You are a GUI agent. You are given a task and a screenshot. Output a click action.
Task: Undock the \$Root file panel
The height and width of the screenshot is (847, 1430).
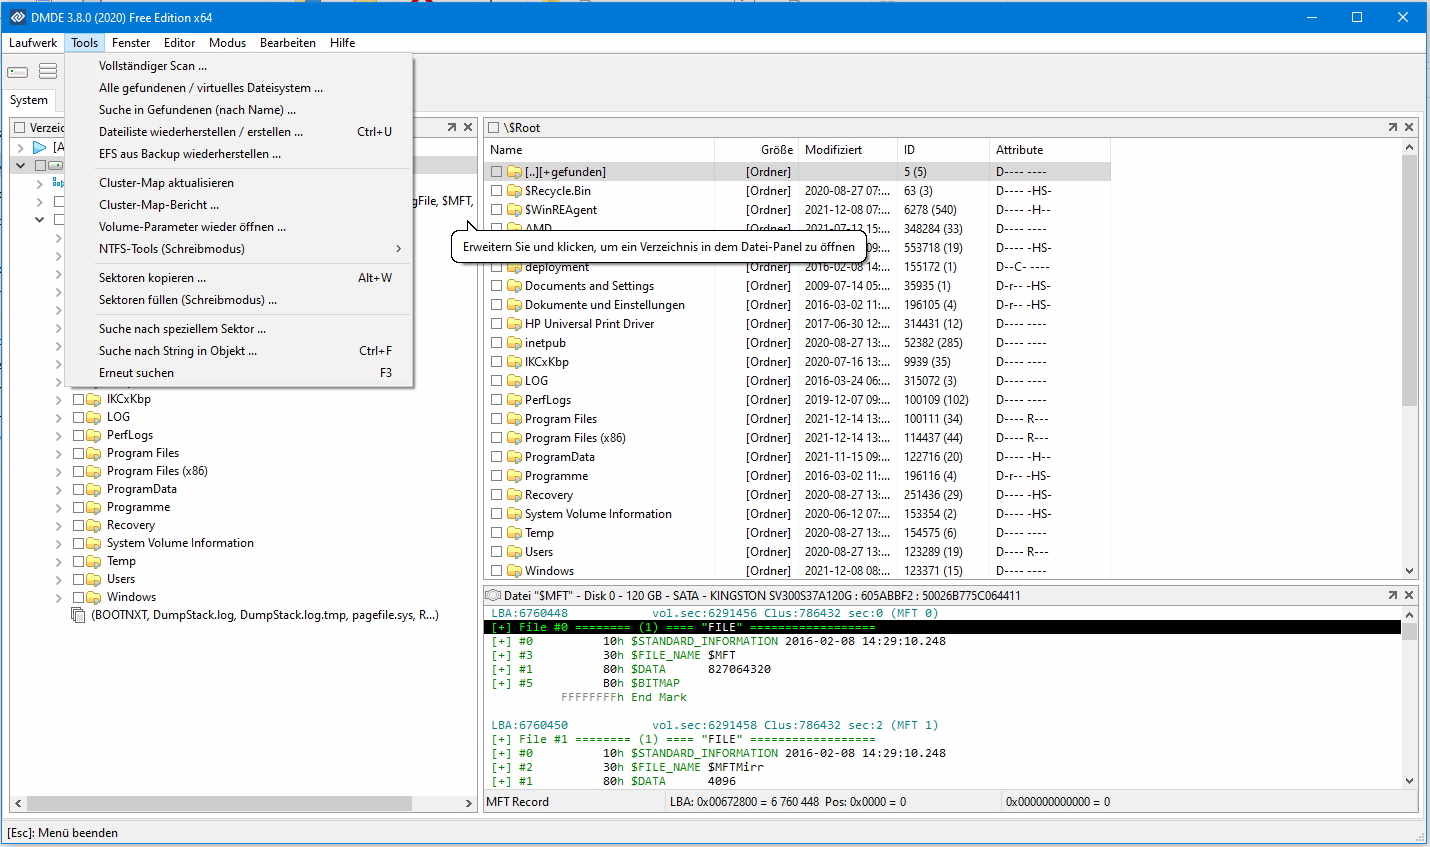1393,127
